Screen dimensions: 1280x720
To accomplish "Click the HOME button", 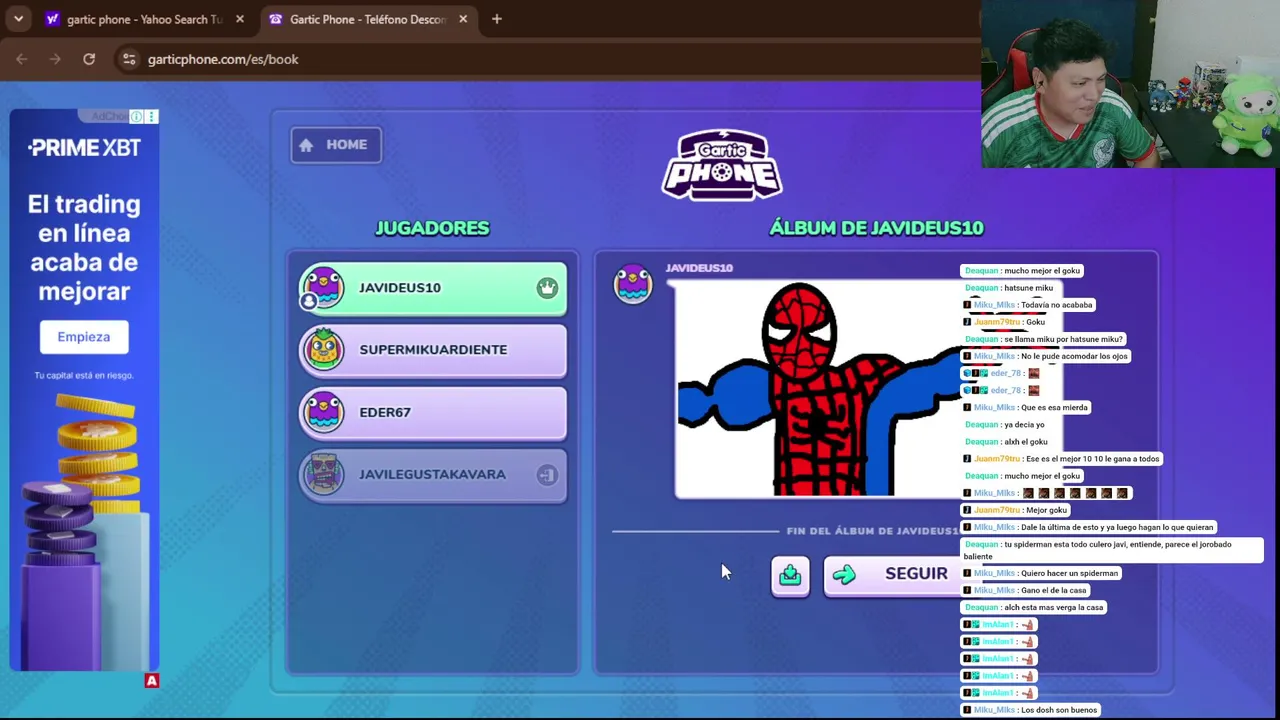I will [336, 145].
